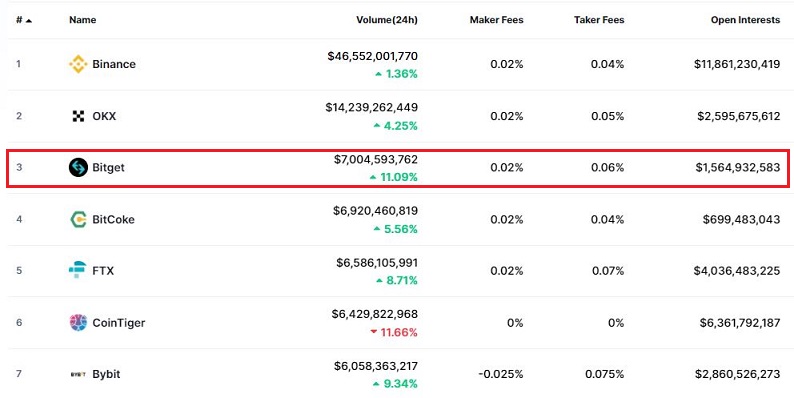Click rank number 7 for Bybit
The width and height of the screenshot is (794, 398).
tap(19, 374)
